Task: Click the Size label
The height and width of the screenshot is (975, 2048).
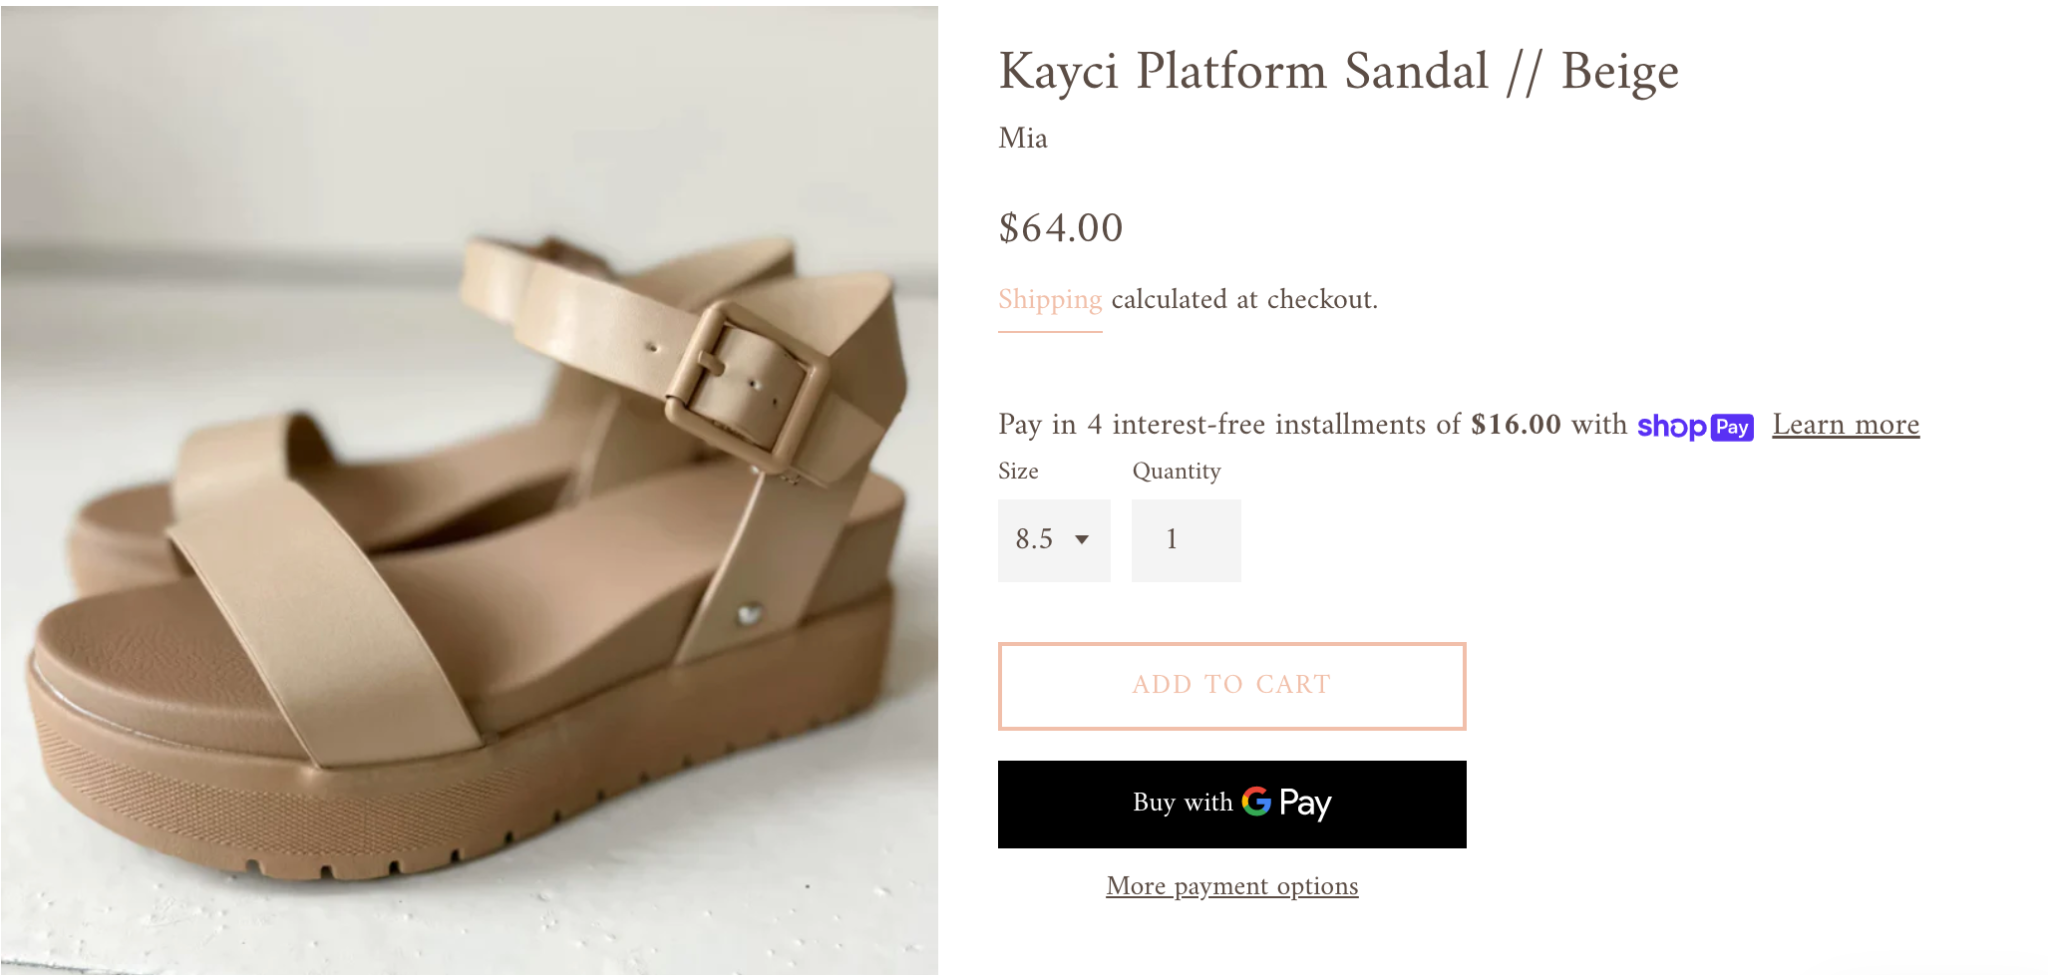Action: click(1018, 471)
